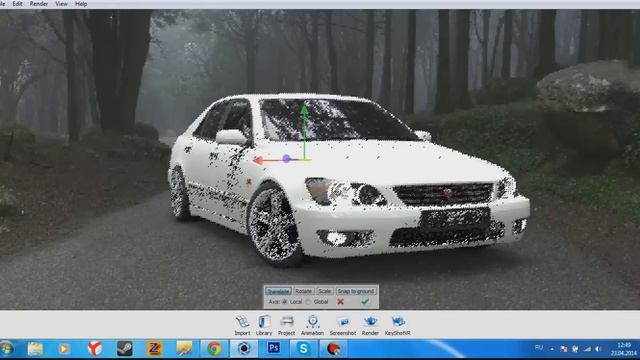Show hidden tray icons arrow
This screenshot has width=640, height=360.
pos(552,349)
